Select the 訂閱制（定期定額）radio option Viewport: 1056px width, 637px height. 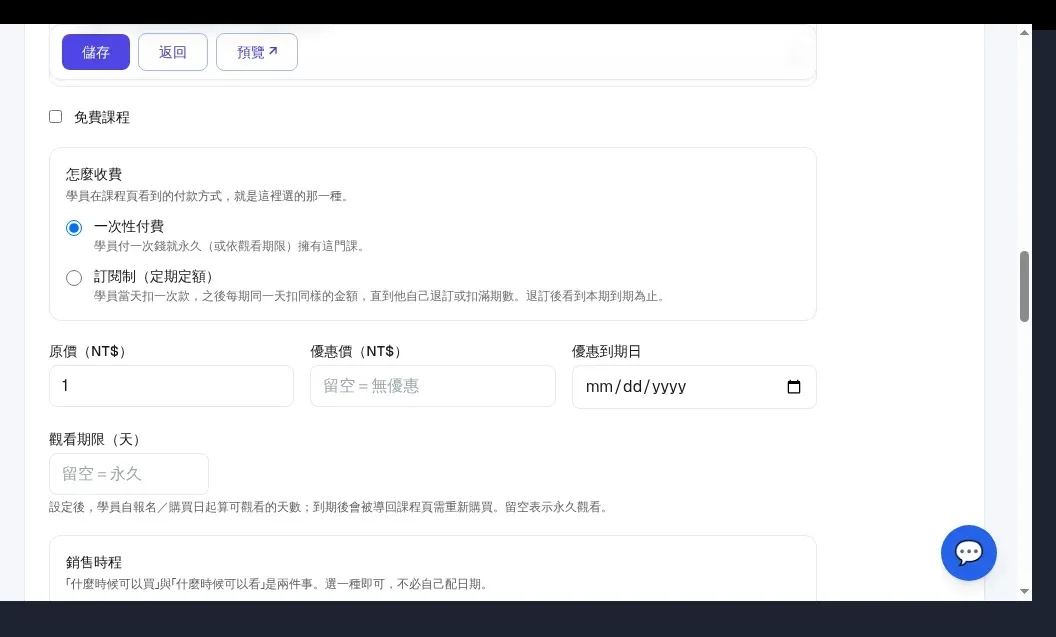point(74,277)
